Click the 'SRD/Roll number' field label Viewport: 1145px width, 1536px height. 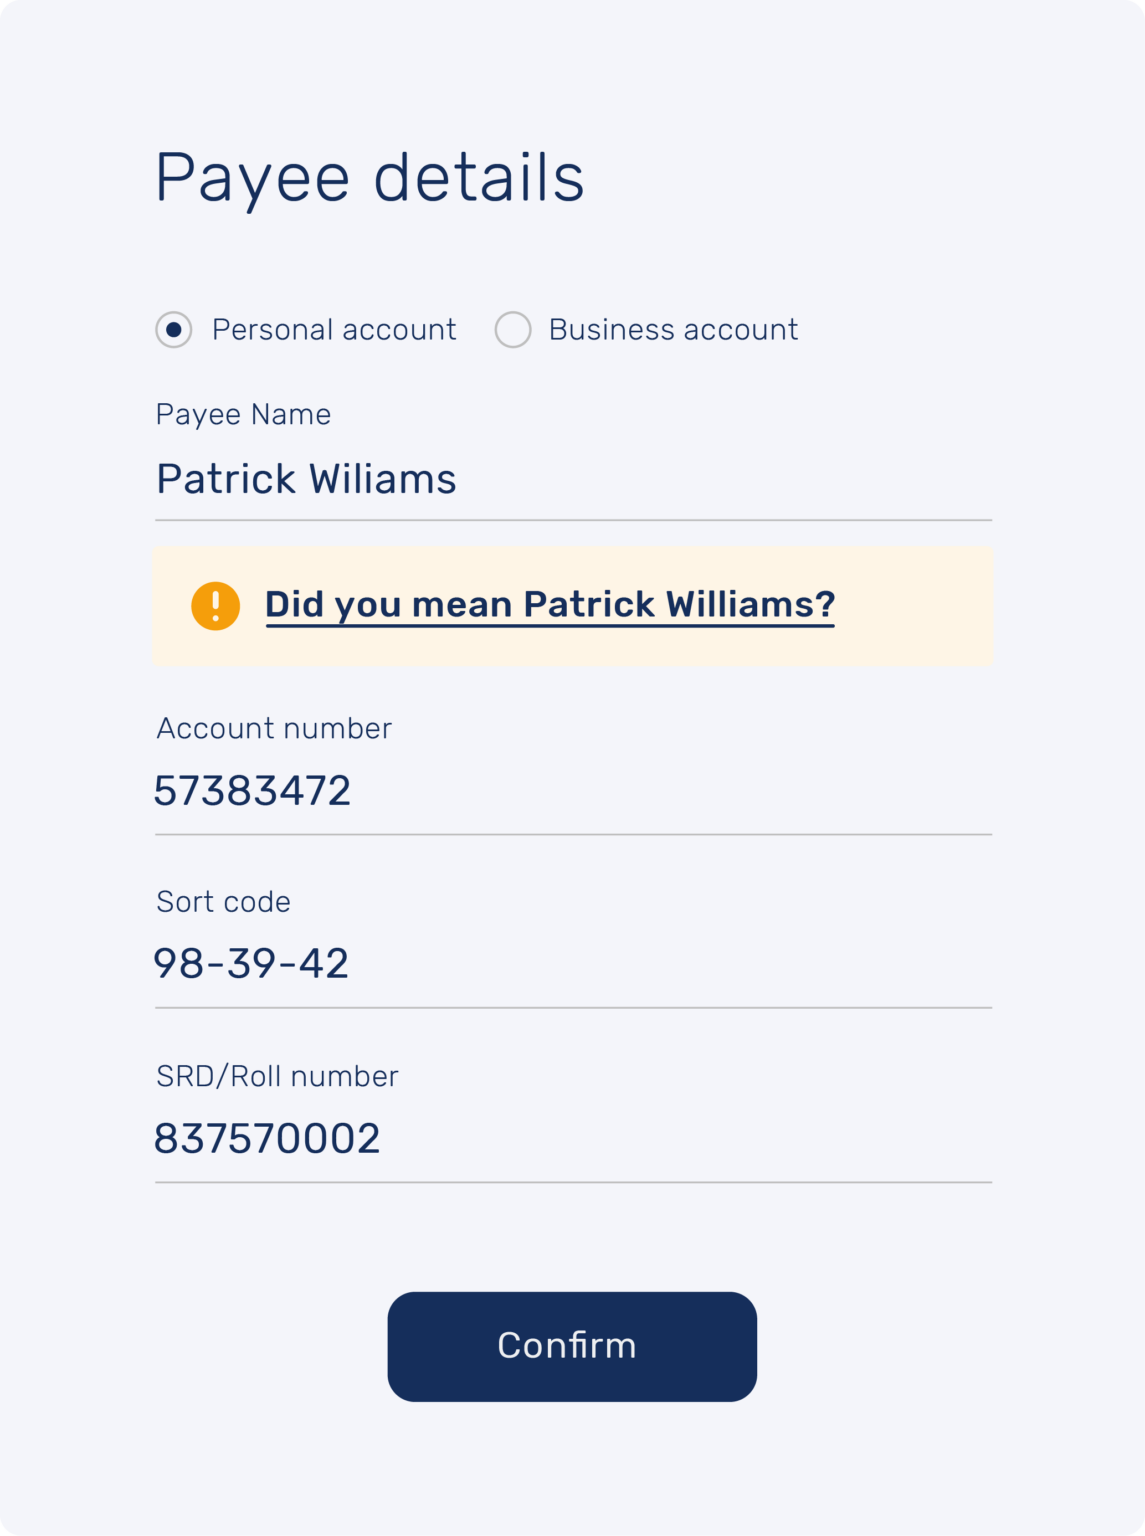coord(277,1077)
